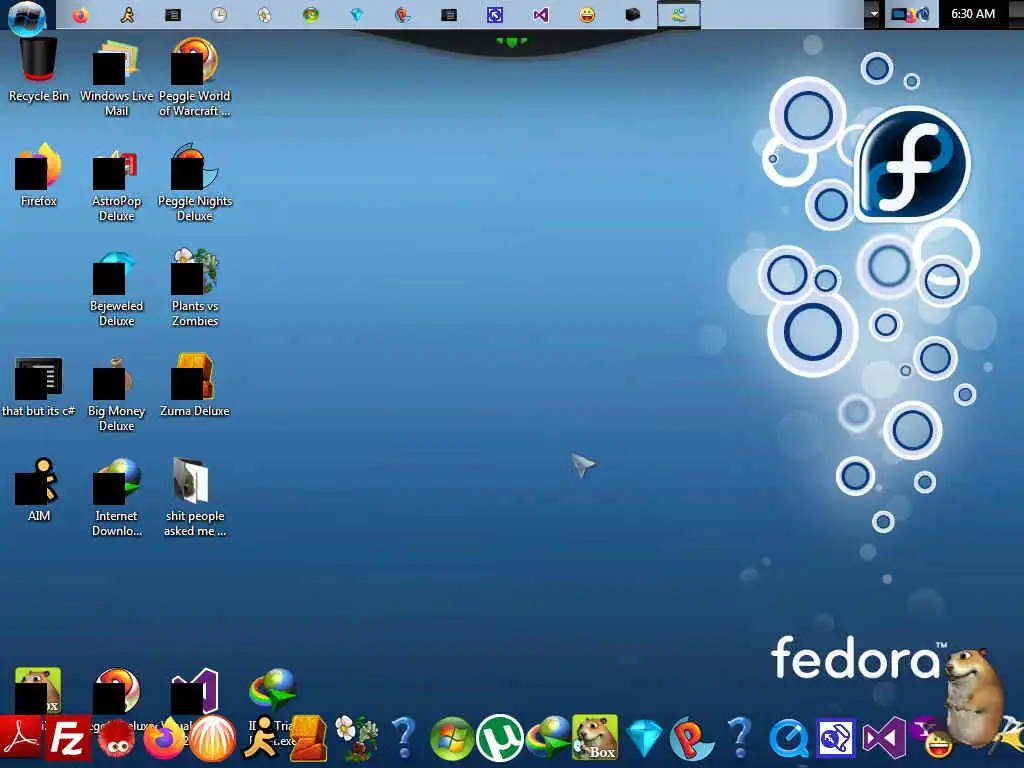Screen dimensions: 1024x768
Task: Select the black cube taskbar button
Action: coord(632,15)
